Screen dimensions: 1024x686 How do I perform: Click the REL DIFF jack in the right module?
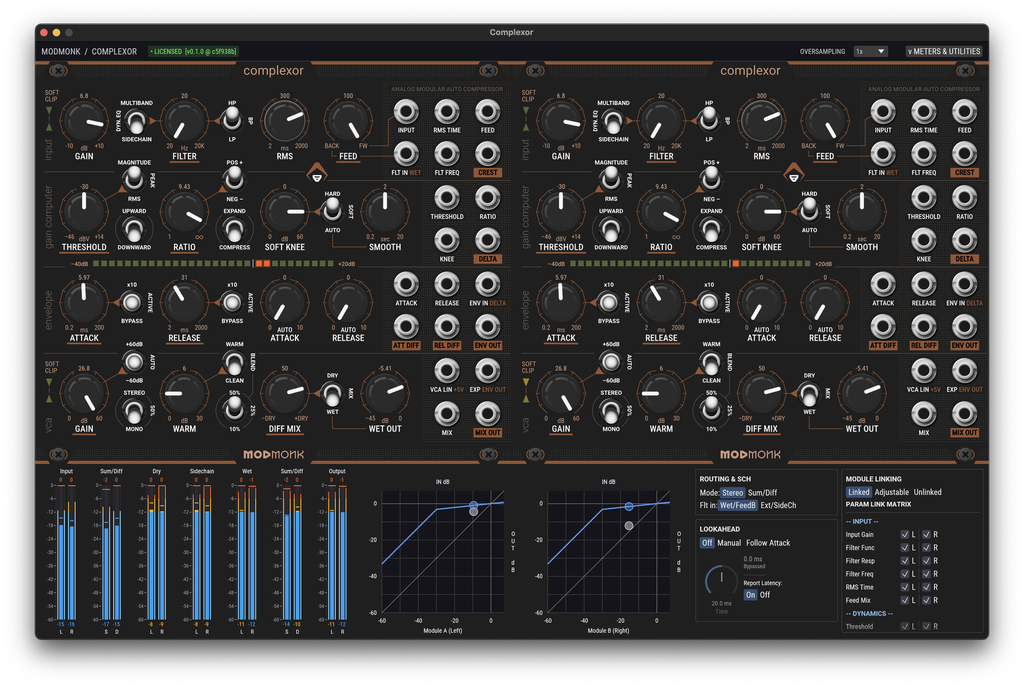(x=923, y=327)
